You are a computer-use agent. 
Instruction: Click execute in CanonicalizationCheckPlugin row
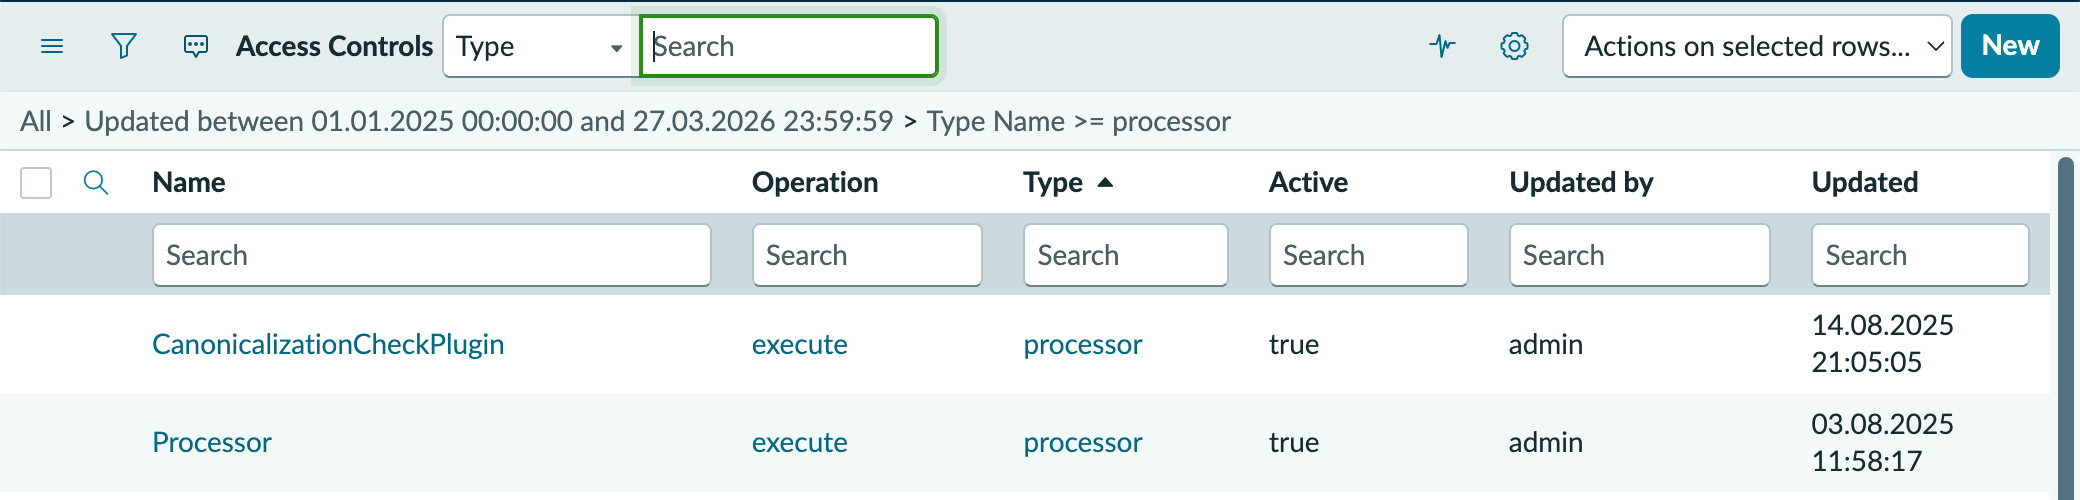click(800, 344)
